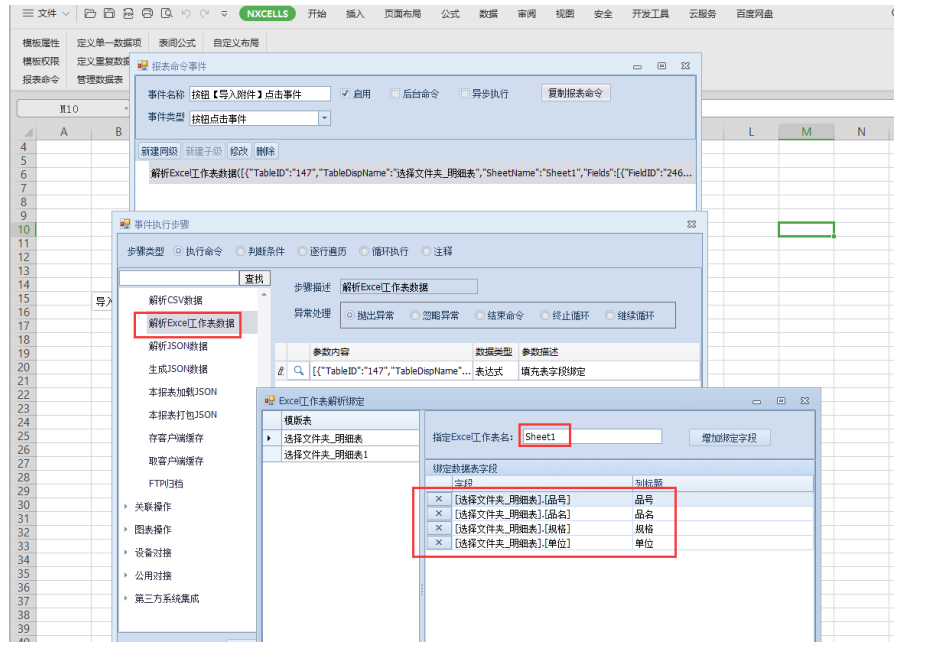Switch to the NXCELLS tab
931x652 pixels.
[267, 14]
